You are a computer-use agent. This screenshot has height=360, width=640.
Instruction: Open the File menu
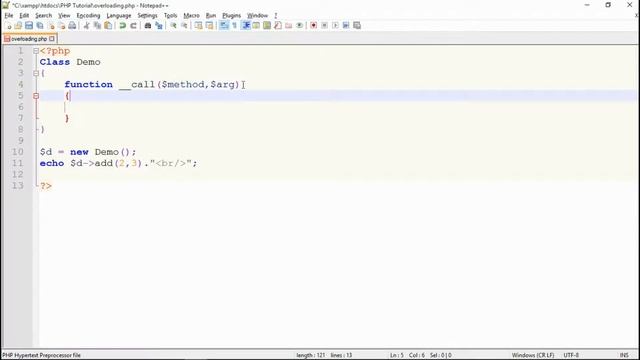[x=9, y=16]
